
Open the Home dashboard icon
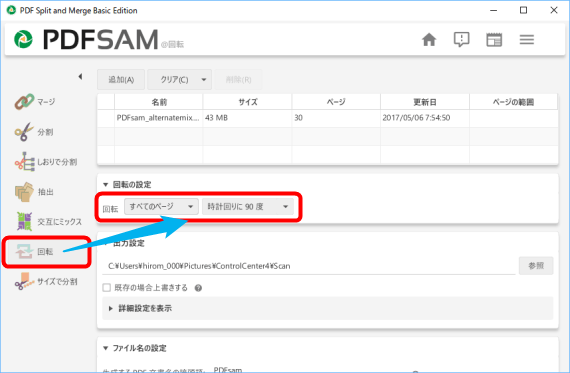(x=429, y=39)
